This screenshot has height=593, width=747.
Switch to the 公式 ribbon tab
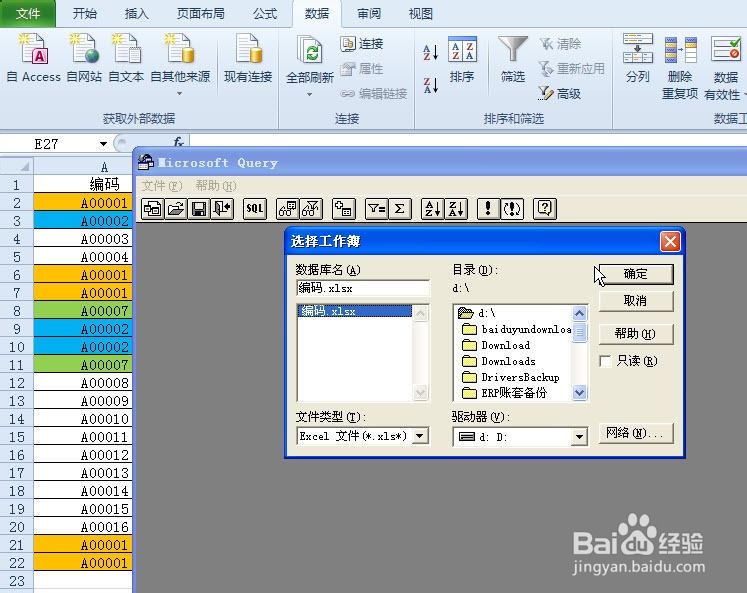[265, 14]
